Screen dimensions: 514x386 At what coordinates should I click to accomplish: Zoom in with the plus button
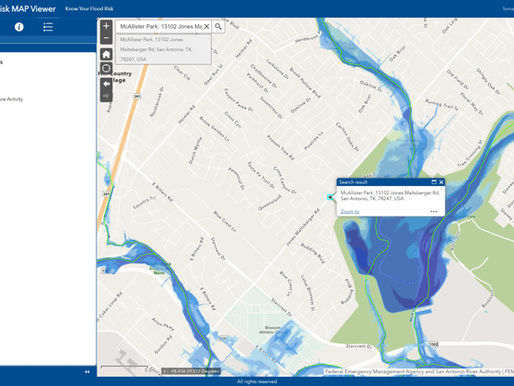pyautogui.click(x=106, y=26)
